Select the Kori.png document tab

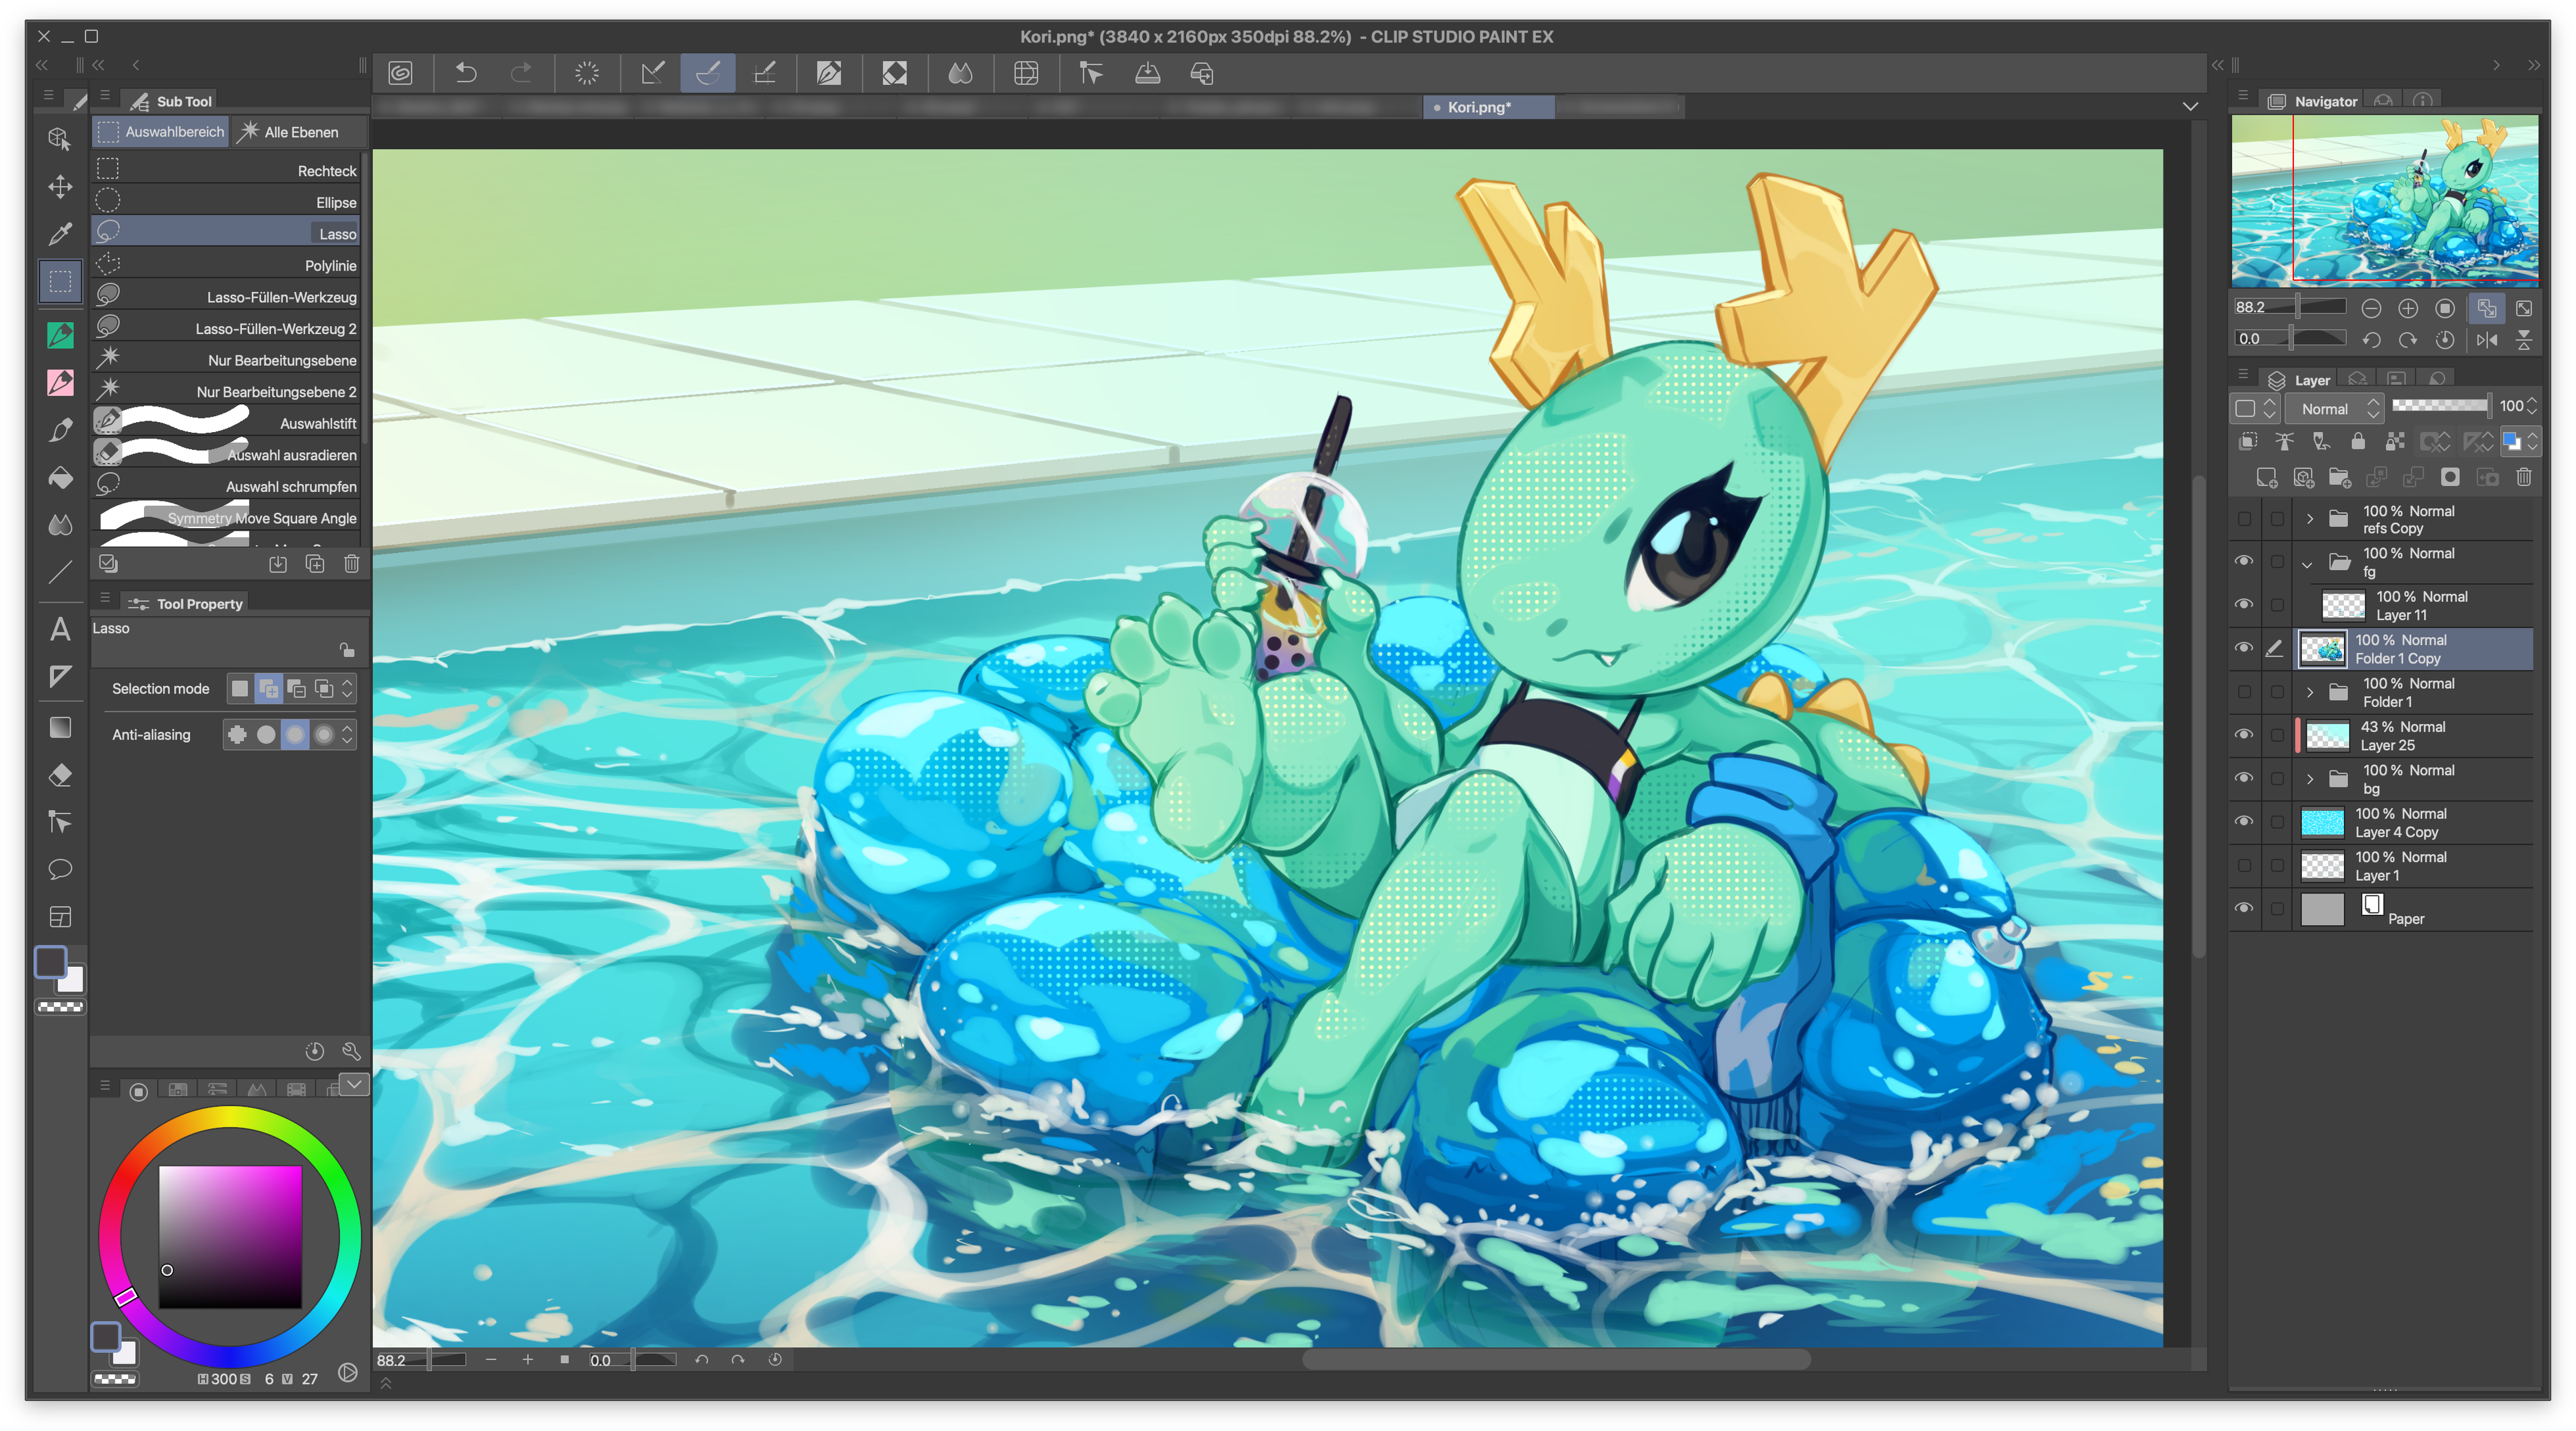1488,107
